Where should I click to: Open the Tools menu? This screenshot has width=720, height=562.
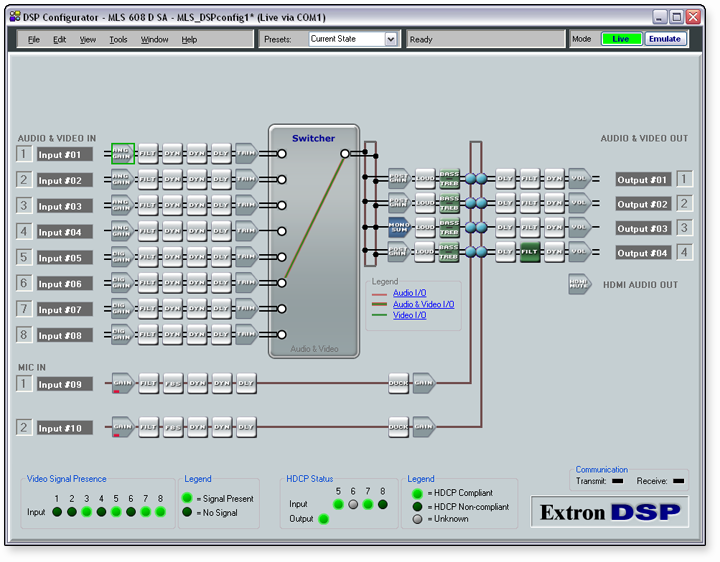click(118, 40)
